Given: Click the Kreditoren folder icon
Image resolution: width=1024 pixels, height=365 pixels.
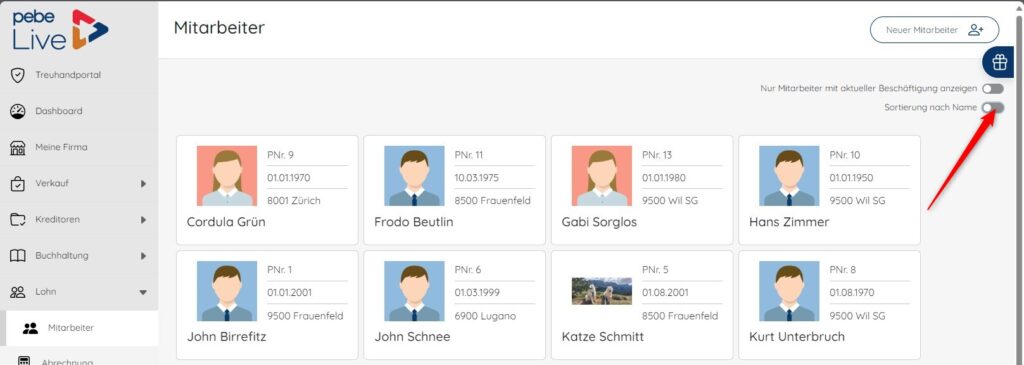Looking at the screenshot, I should click(18, 219).
